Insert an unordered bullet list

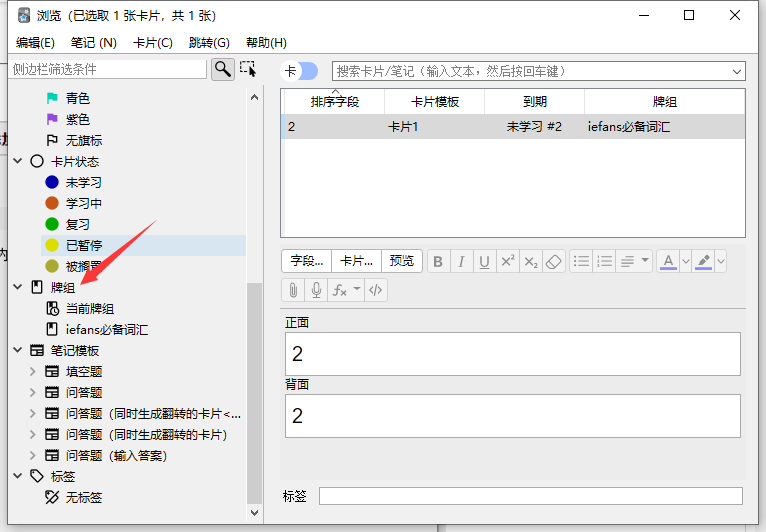click(x=581, y=261)
